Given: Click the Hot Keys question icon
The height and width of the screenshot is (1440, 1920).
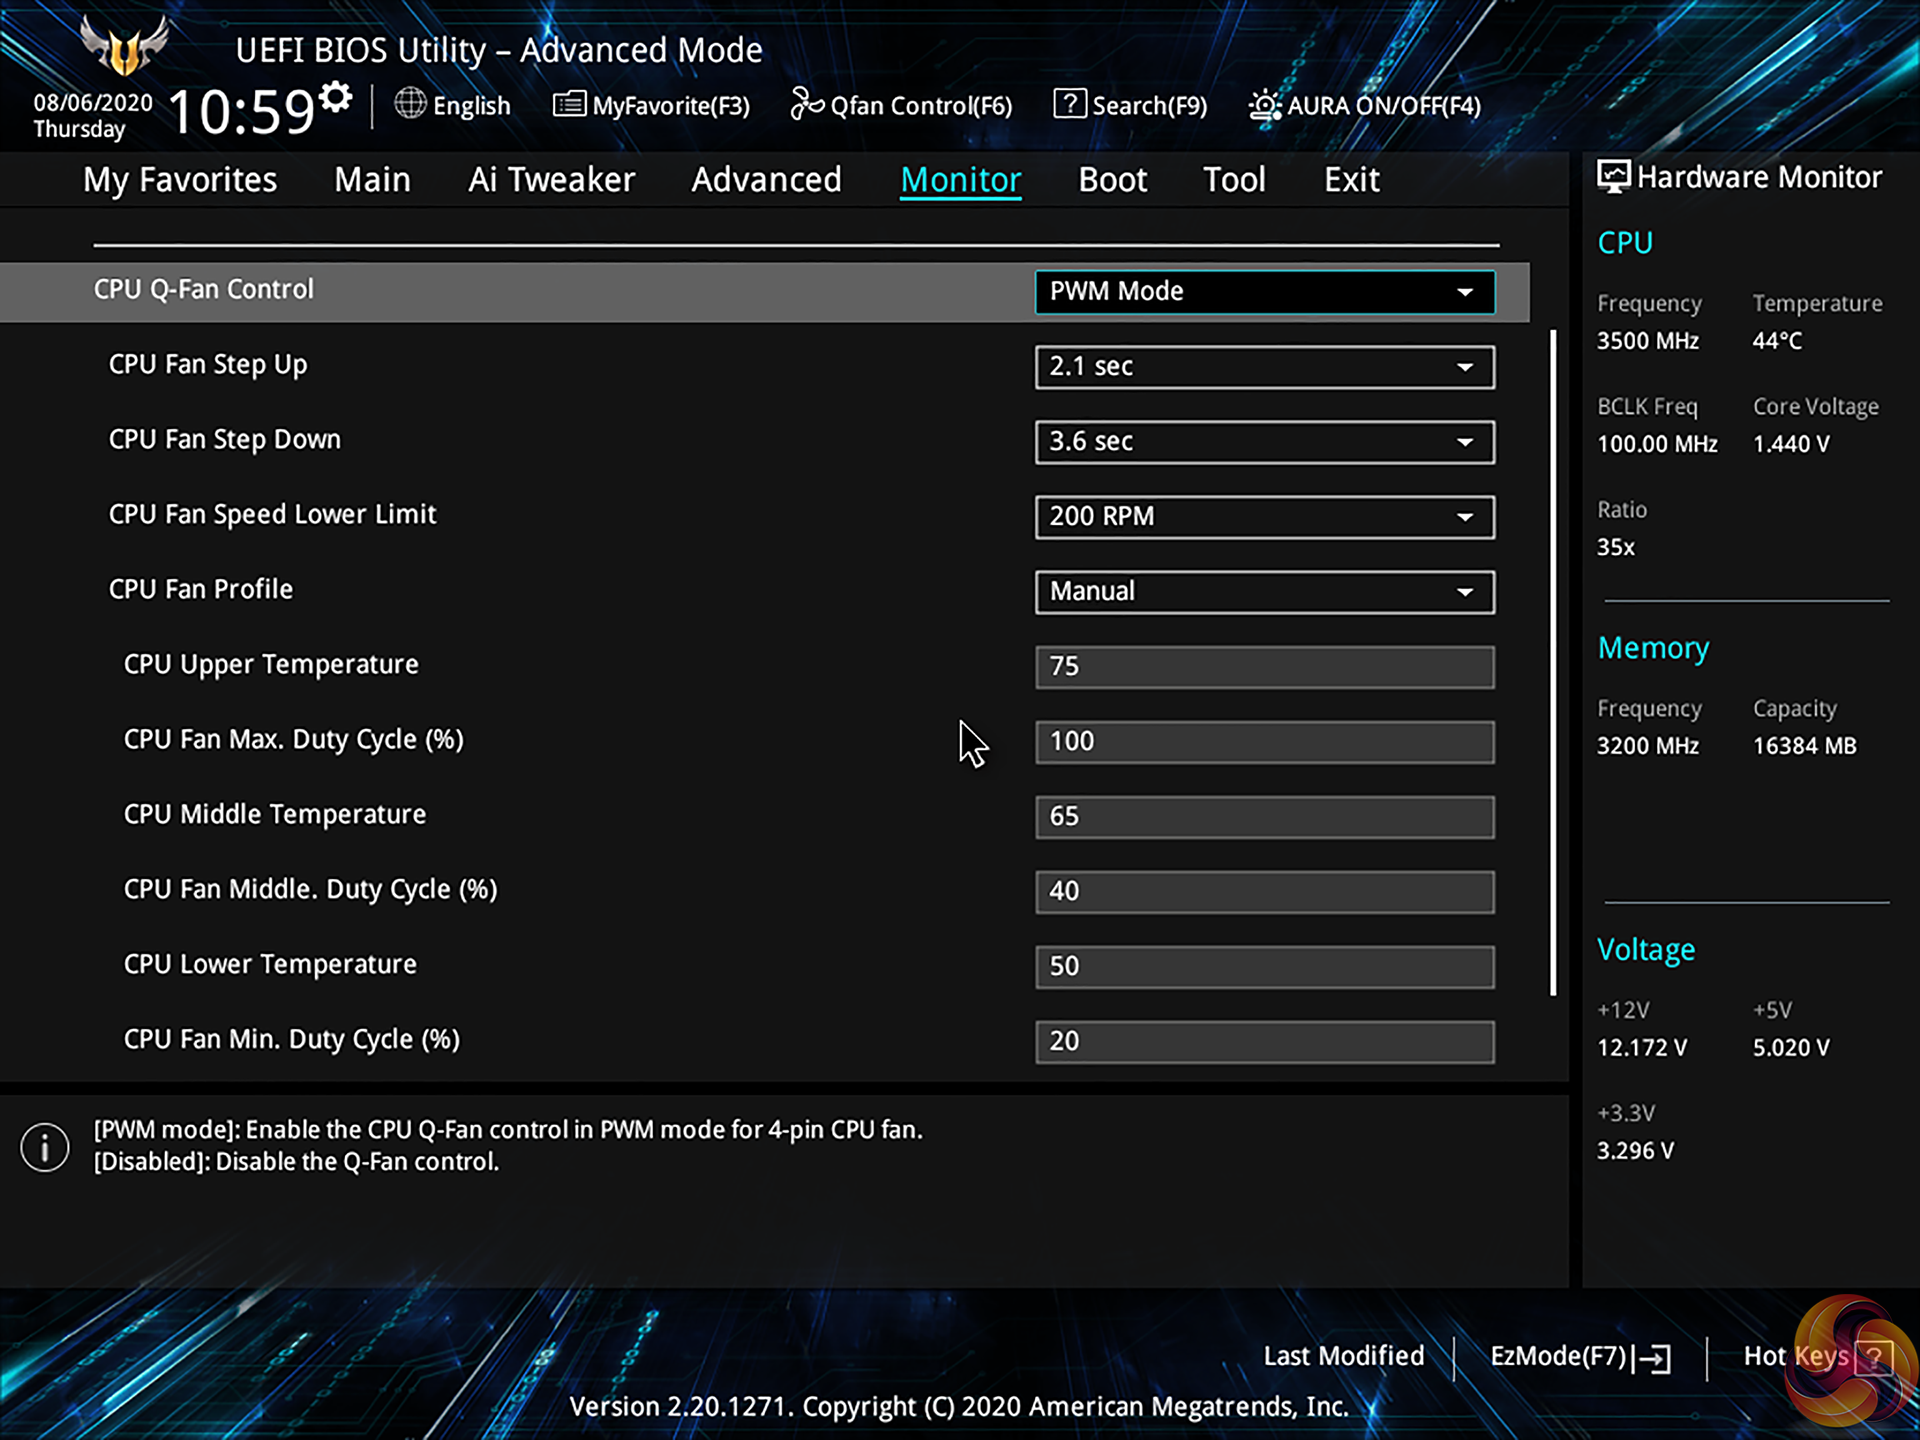Looking at the screenshot, I should 1872,1358.
